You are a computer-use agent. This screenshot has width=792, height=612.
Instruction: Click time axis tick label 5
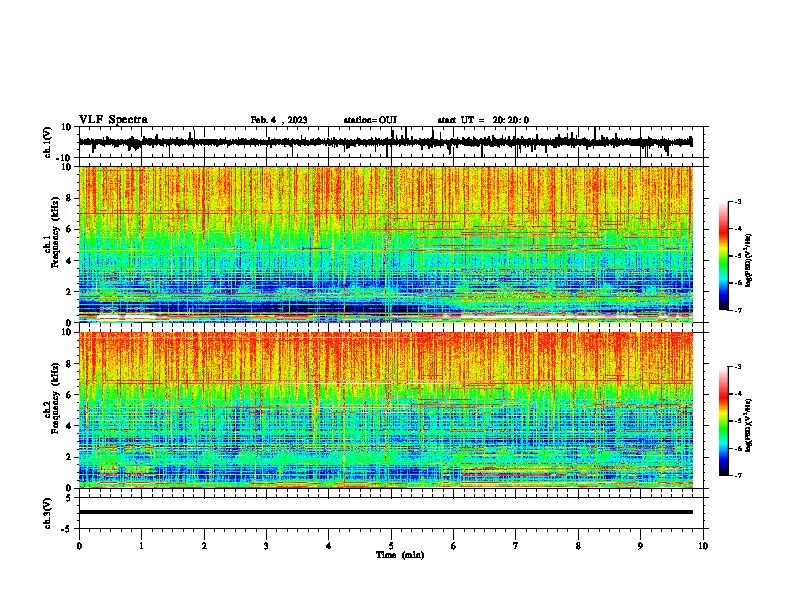pos(391,546)
